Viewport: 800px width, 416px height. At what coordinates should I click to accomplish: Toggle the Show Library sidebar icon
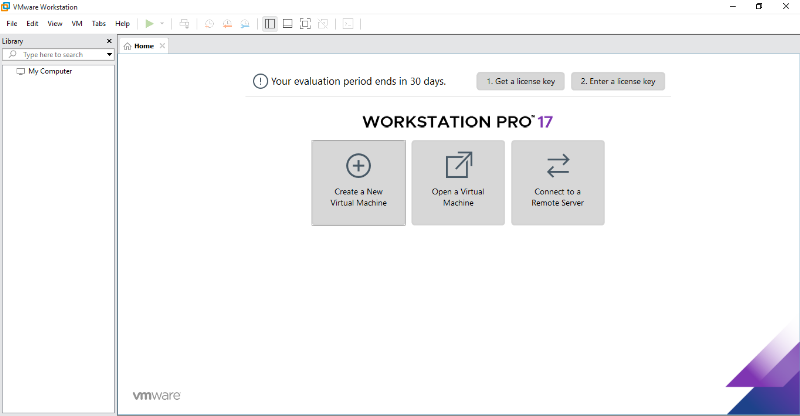[x=270, y=23]
